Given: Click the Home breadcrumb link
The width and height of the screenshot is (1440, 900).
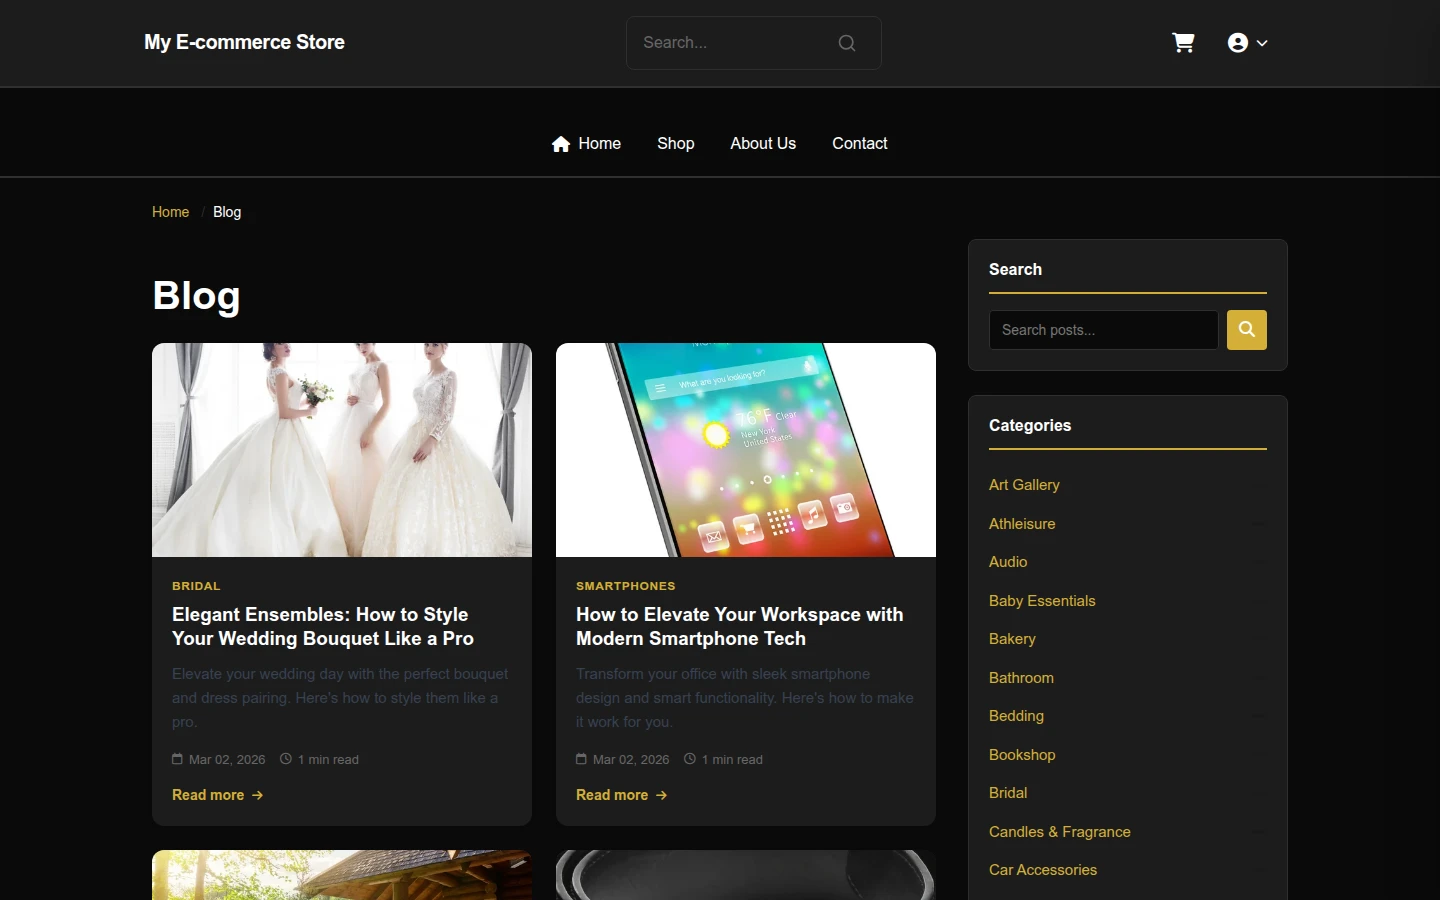Looking at the screenshot, I should [170, 212].
